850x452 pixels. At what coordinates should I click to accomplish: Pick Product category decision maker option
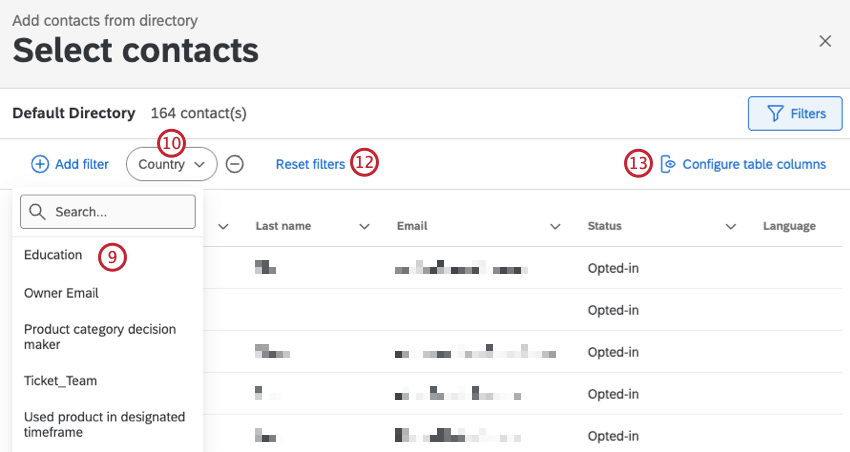[x=99, y=336]
